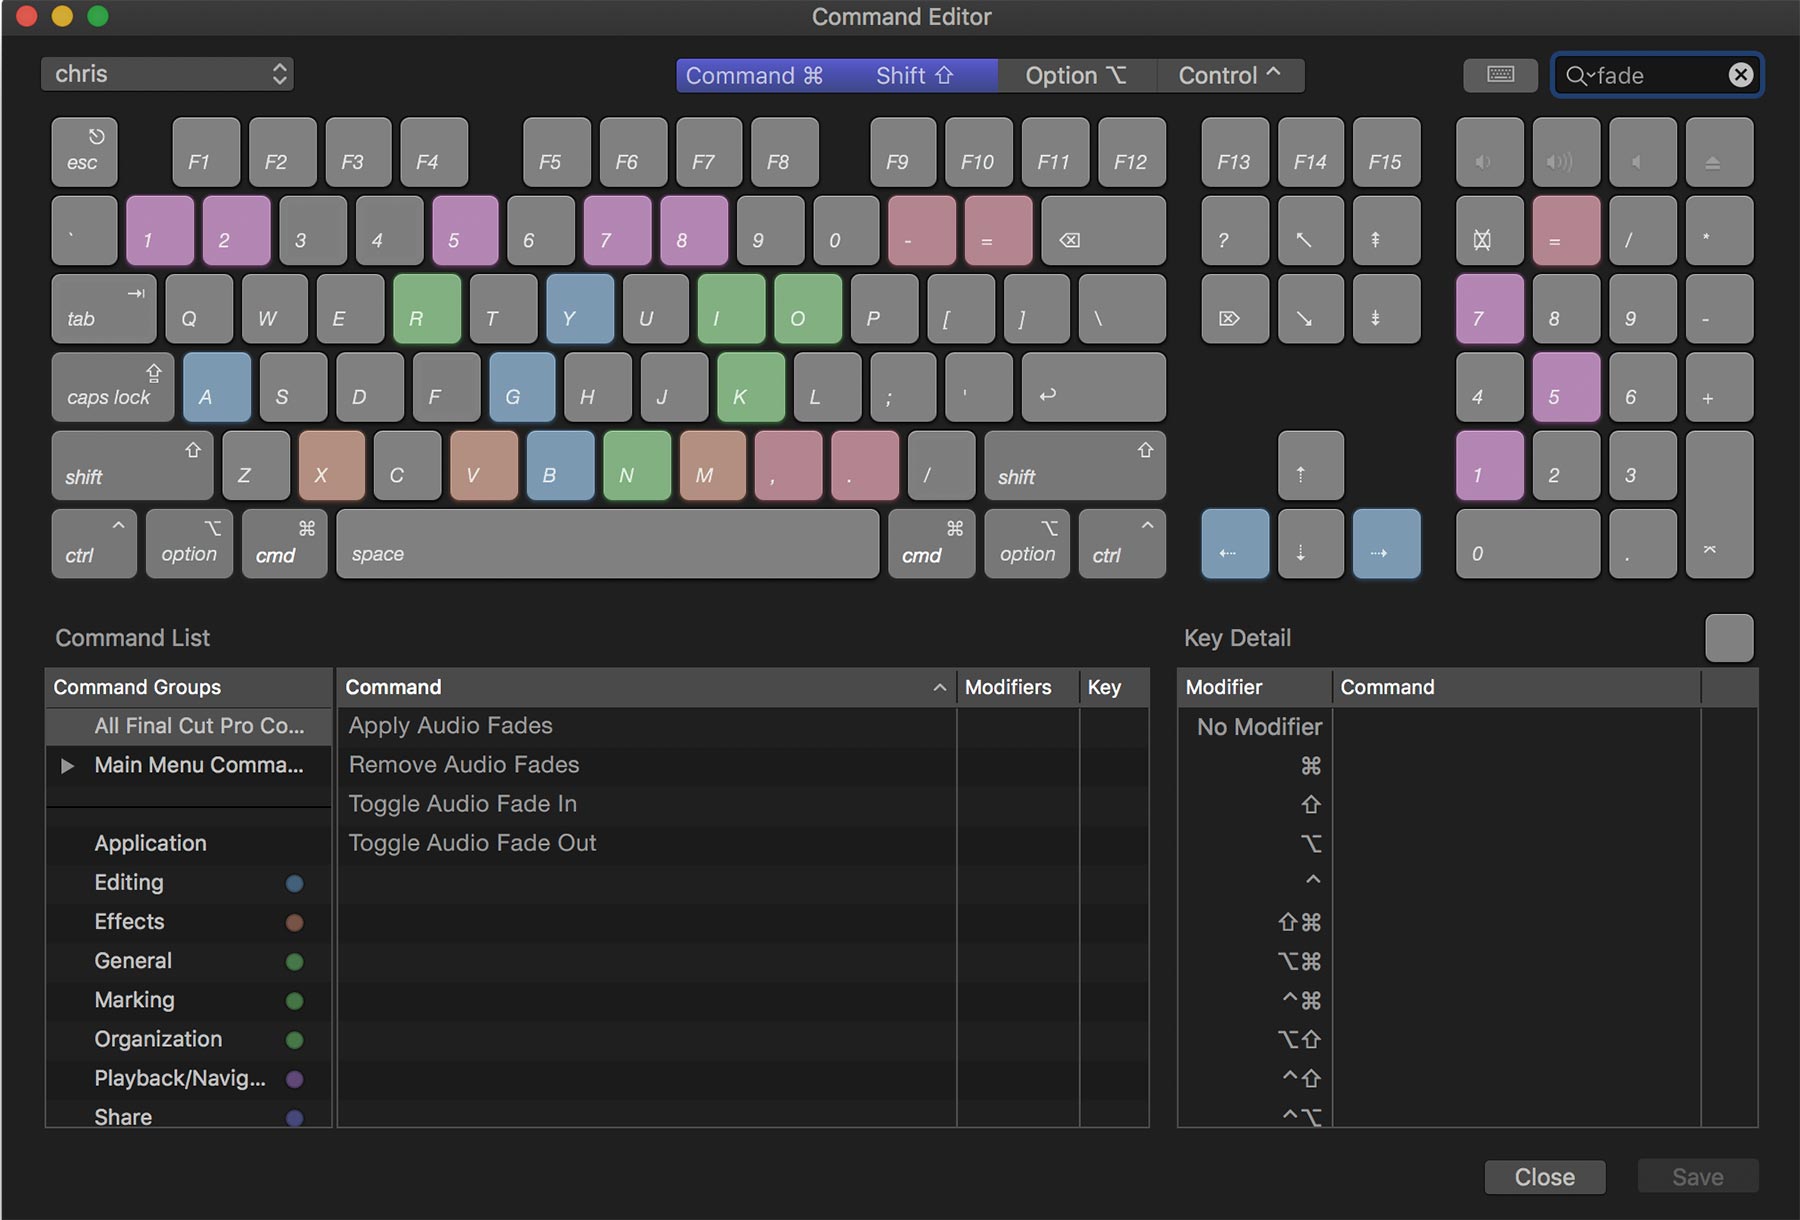Click the green dot beside Marking
The width and height of the screenshot is (1800, 1220).
point(294,1001)
